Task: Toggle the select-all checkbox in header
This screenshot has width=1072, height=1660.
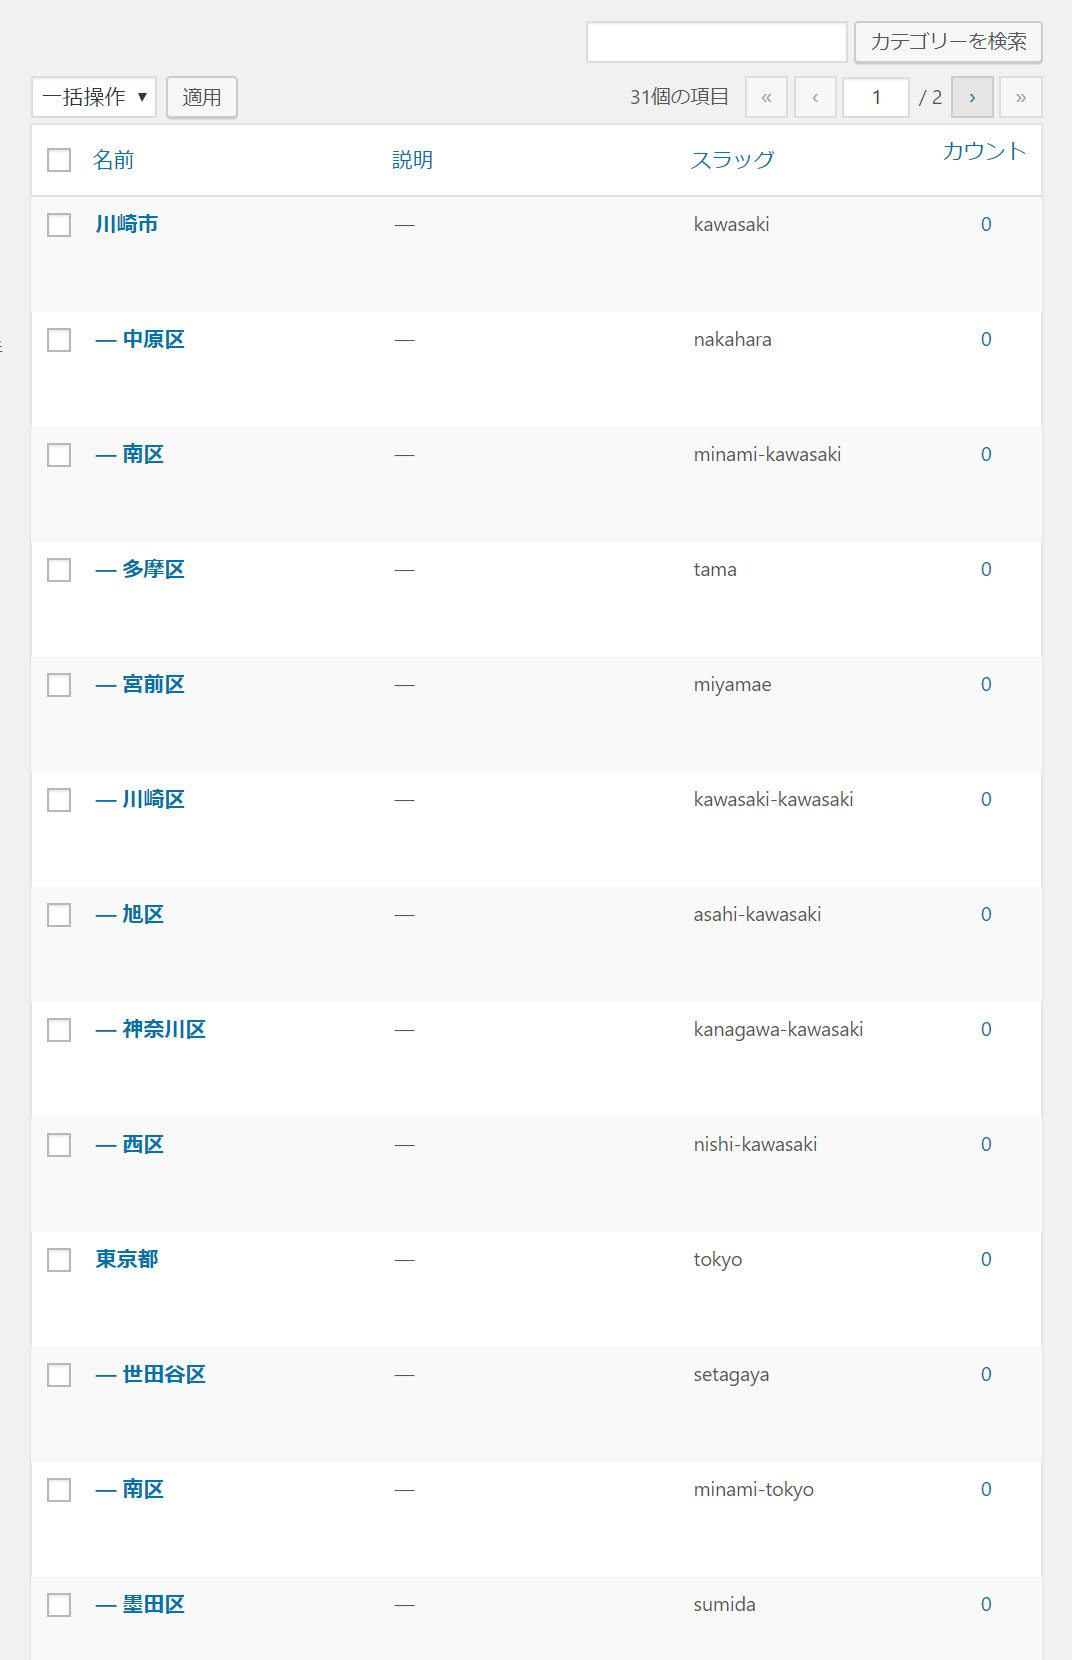Action: pos(59,160)
